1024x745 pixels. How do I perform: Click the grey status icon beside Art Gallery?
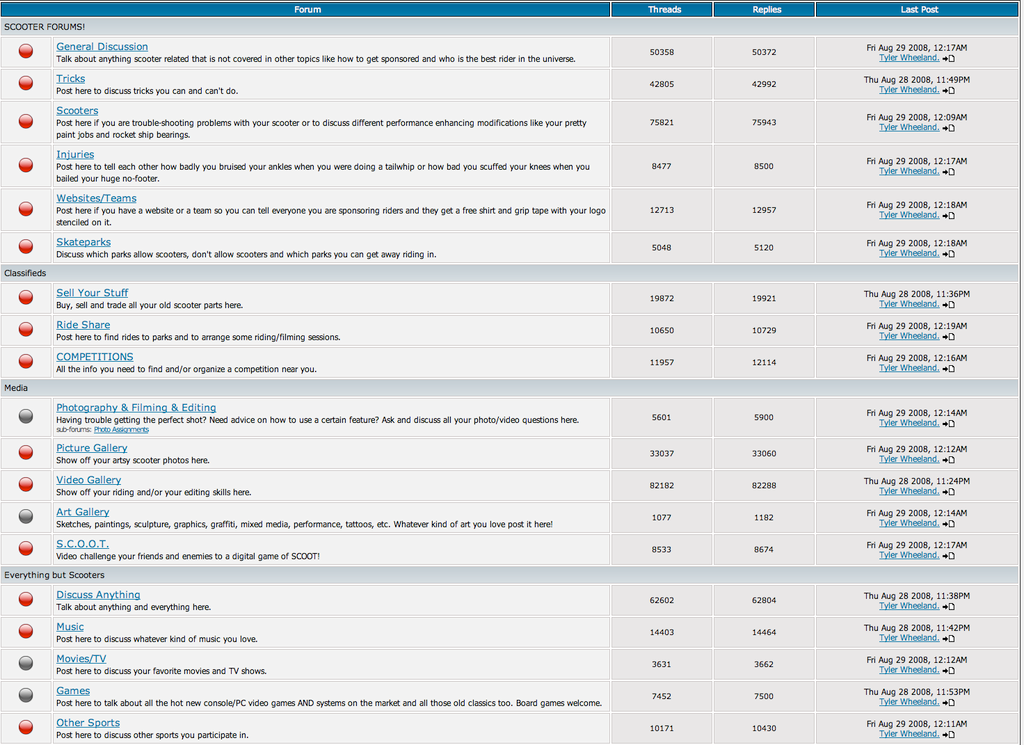pos(26,517)
